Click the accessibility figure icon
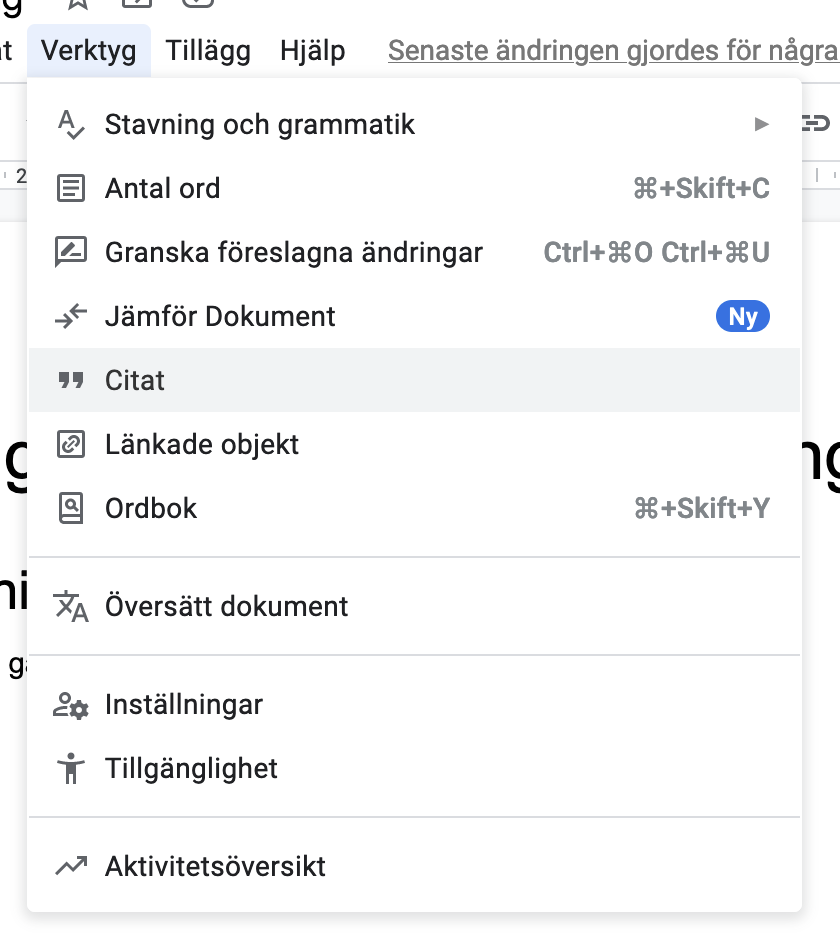 point(71,769)
